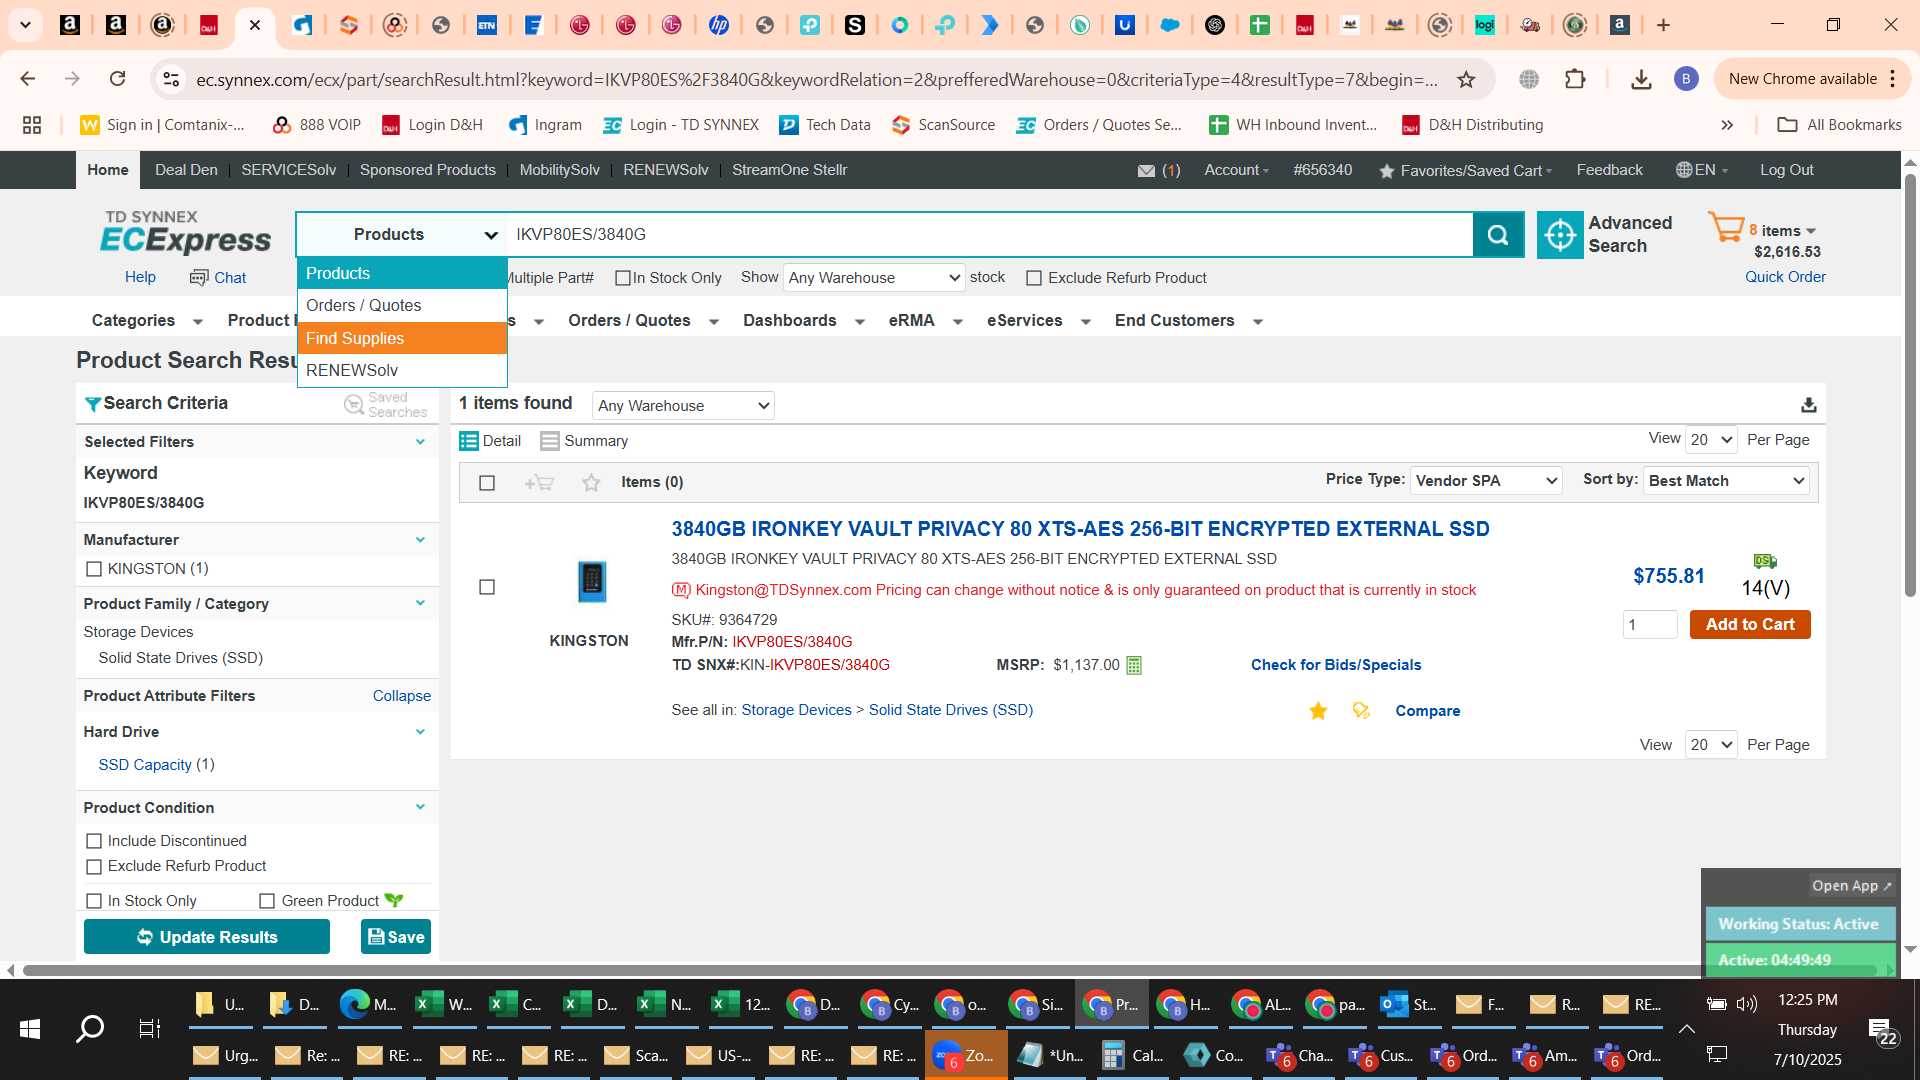The height and width of the screenshot is (1080, 1920).
Task: Select RENEWSolv in dropdown list
Action: tap(402, 371)
